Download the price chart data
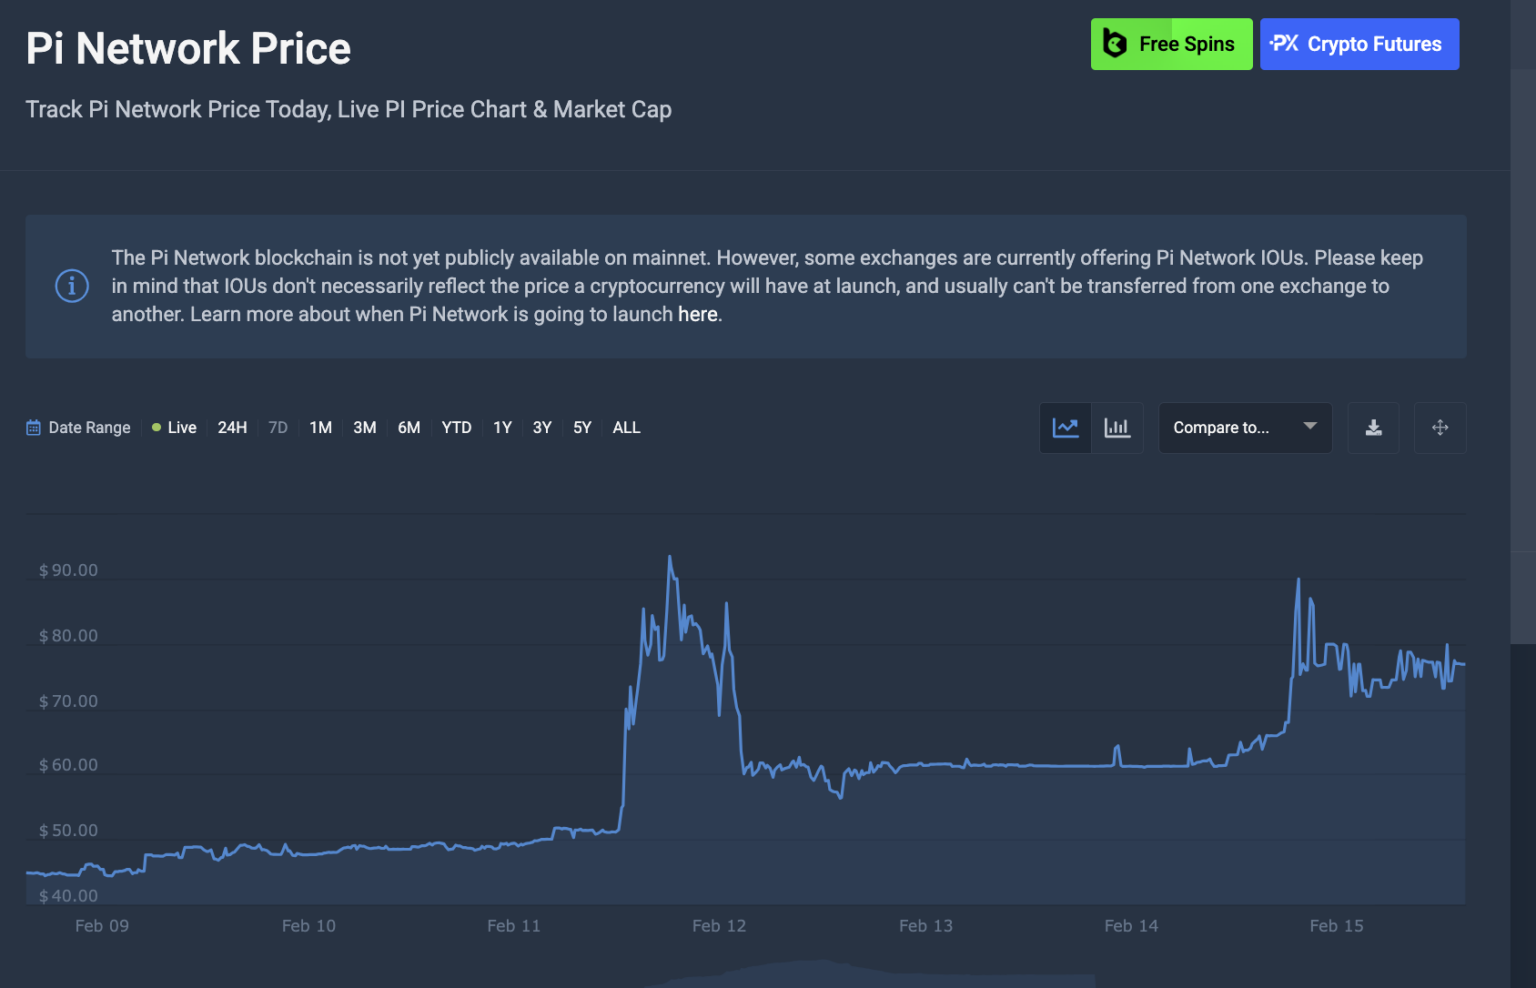Viewport: 1536px width, 988px height. (x=1373, y=427)
